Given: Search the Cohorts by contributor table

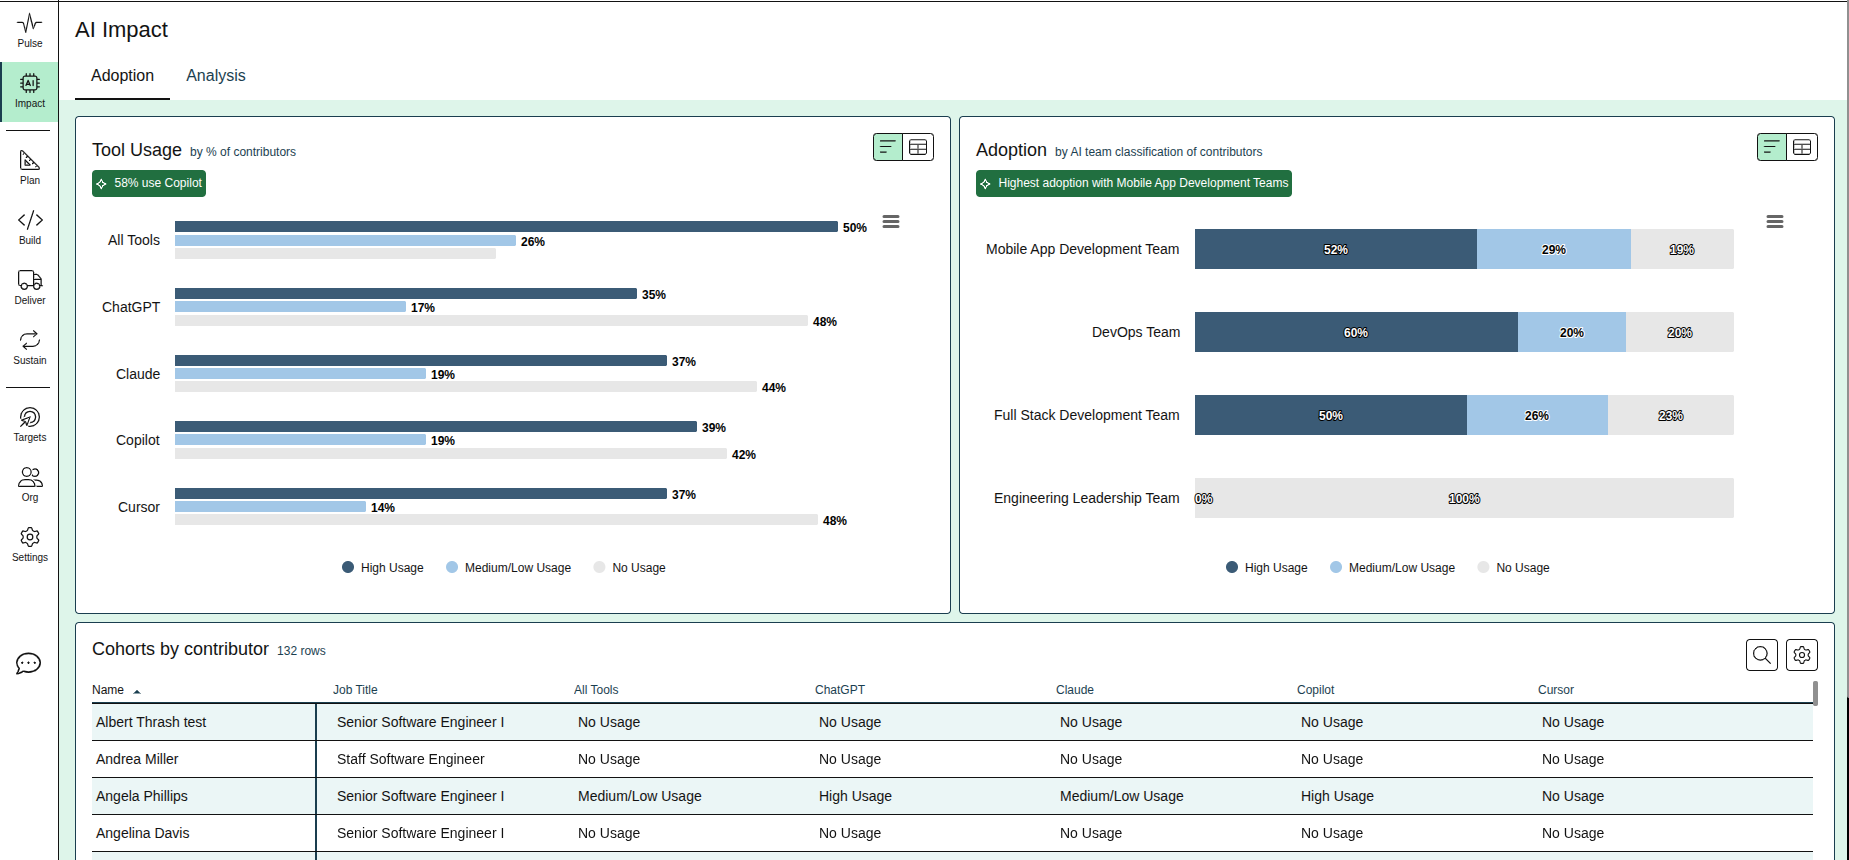Looking at the screenshot, I should 1761,655.
